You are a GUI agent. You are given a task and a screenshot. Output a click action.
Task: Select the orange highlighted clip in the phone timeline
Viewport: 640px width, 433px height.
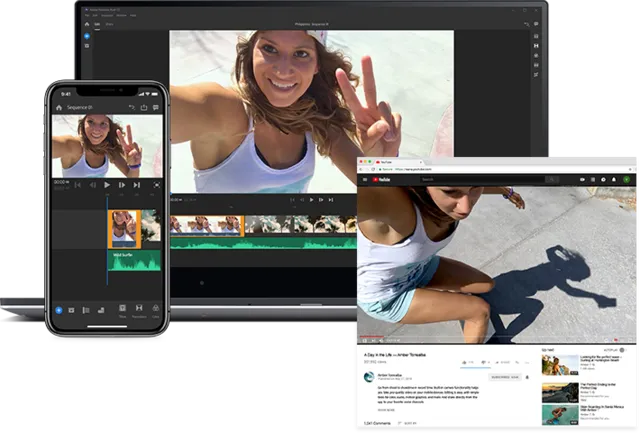pos(123,228)
